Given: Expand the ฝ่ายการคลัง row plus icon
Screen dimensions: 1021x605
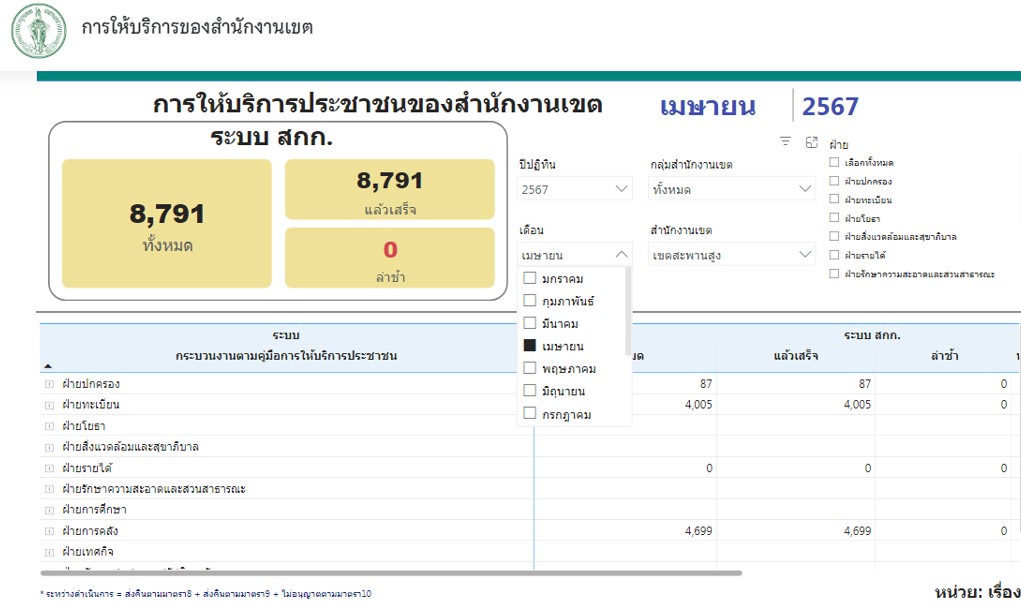Looking at the screenshot, I should coord(49,531).
